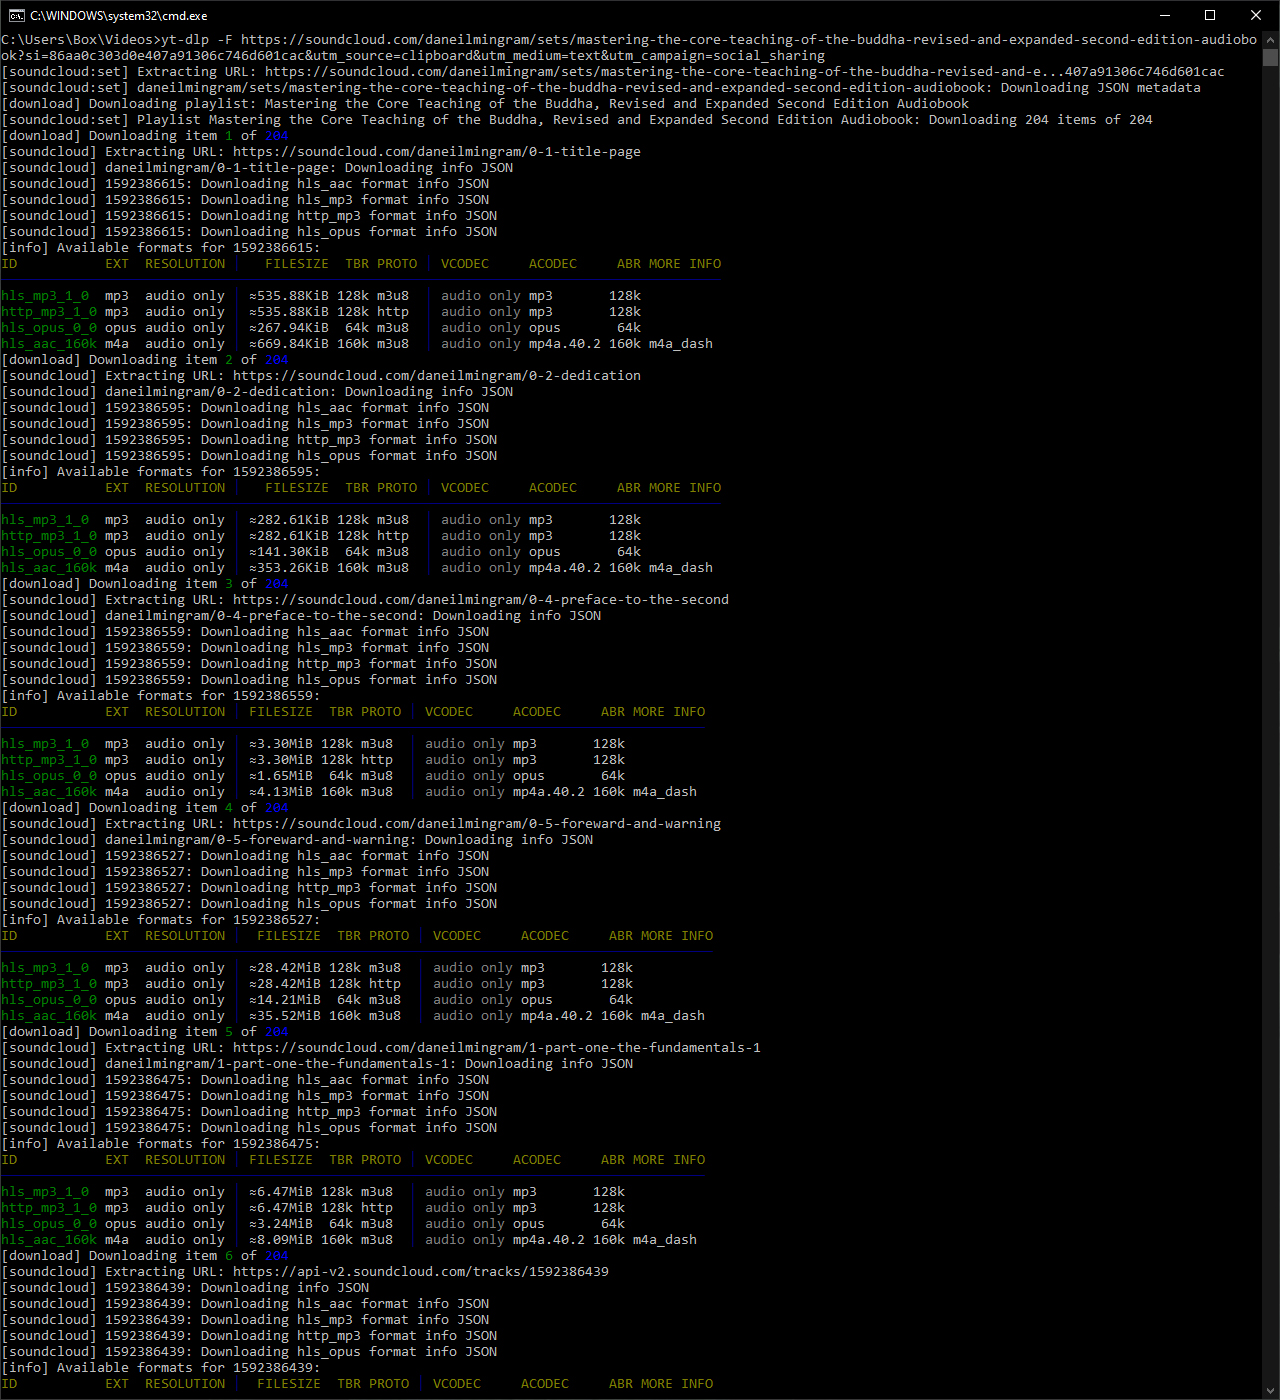Click the line 'Downloading item 2 of 204'
1280x1400 pixels.
pos(145,360)
